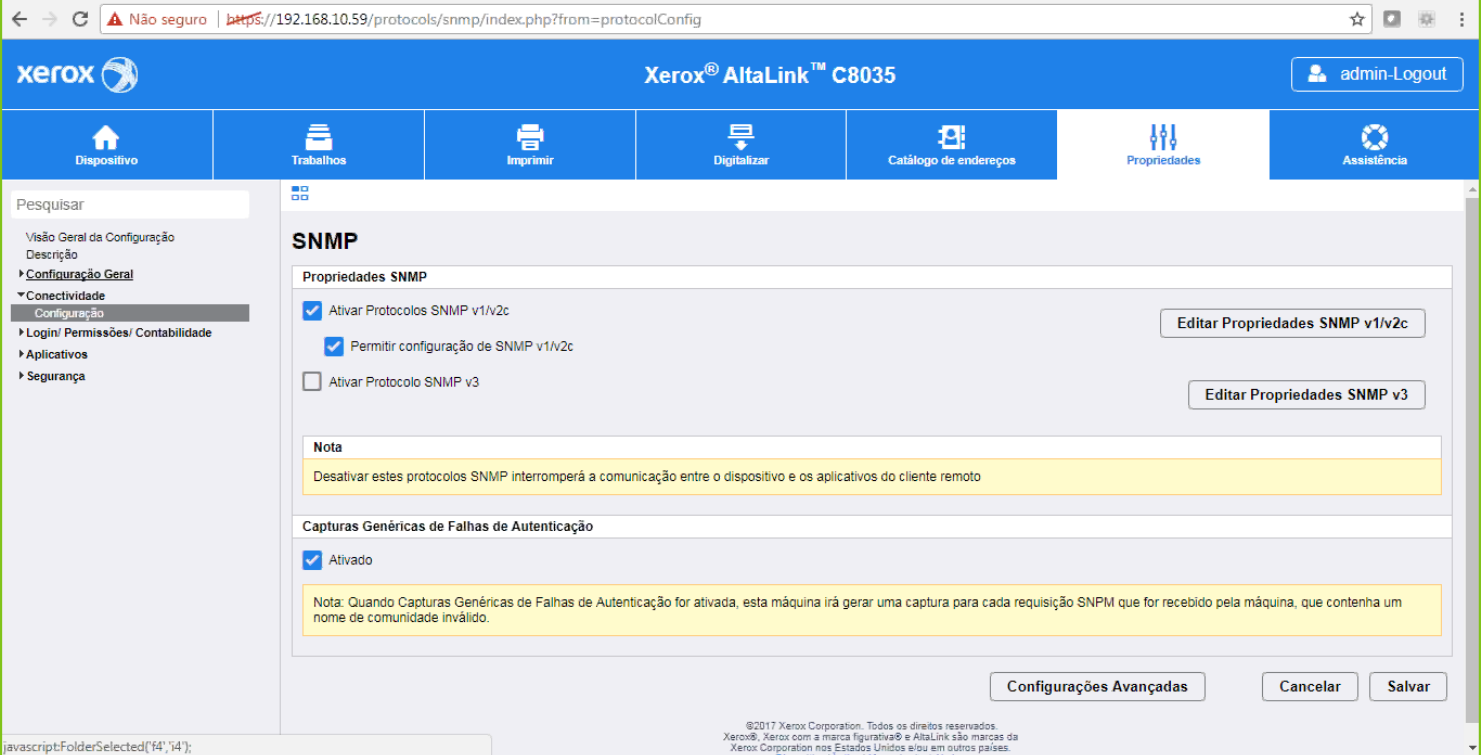The height and width of the screenshot is (755, 1481).
Task: Switch to the Propriedades tab
Action: point(1163,145)
